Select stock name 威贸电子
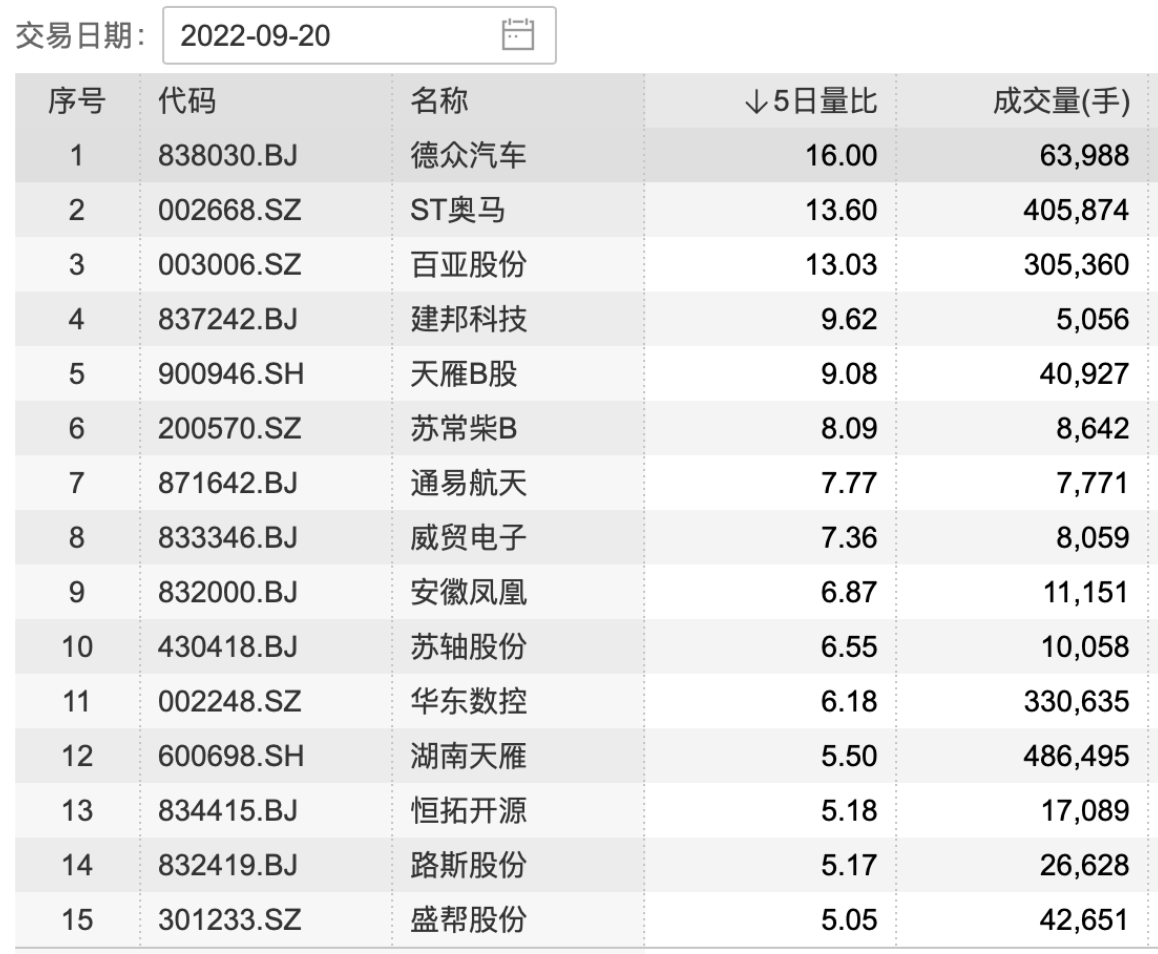Image resolution: width=1158 pixels, height=954 pixels. (x=468, y=538)
